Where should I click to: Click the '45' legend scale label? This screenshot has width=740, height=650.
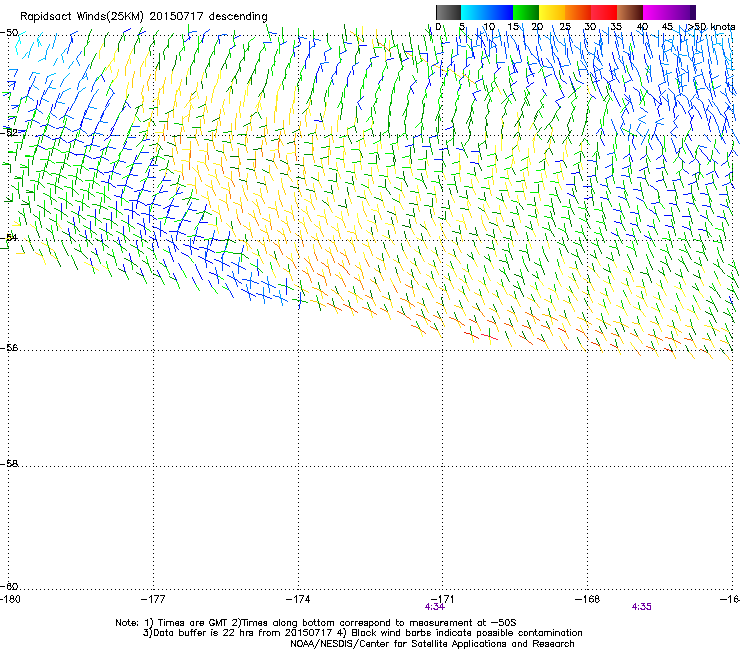(667, 27)
